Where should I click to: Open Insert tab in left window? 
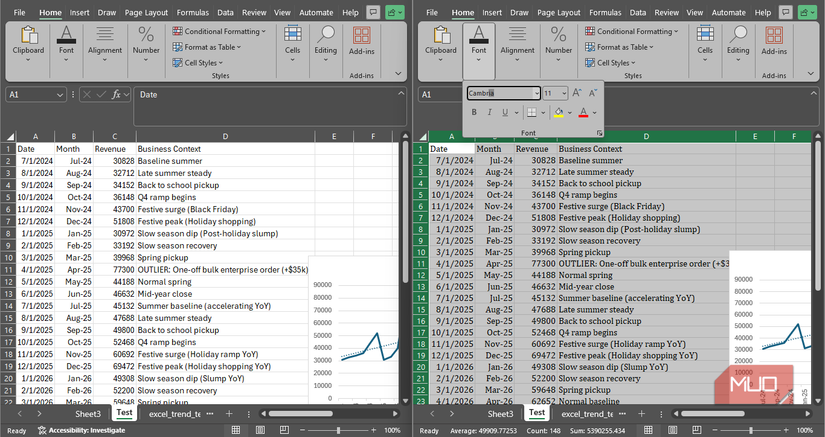79,12
